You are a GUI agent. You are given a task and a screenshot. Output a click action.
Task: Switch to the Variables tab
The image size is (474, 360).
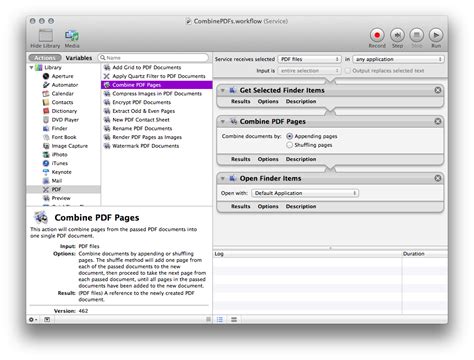[79, 58]
